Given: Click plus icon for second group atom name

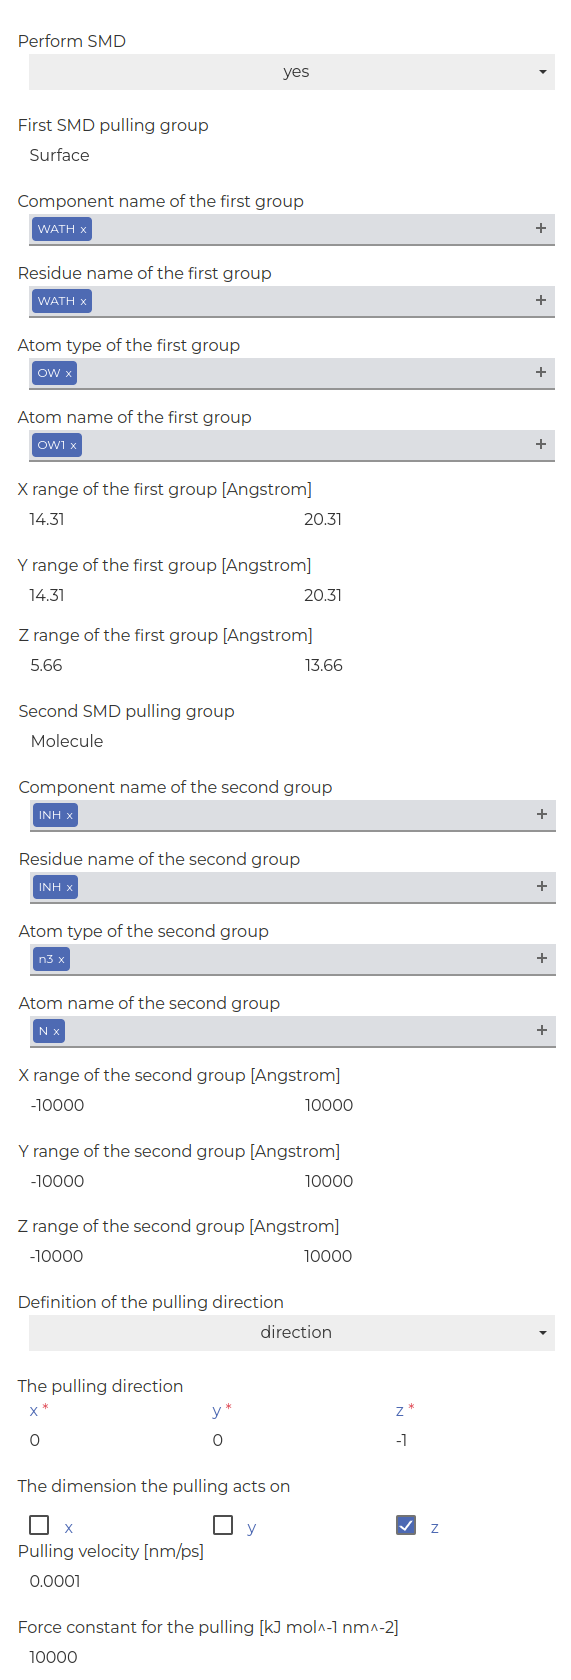Looking at the screenshot, I should click(542, 1030).
